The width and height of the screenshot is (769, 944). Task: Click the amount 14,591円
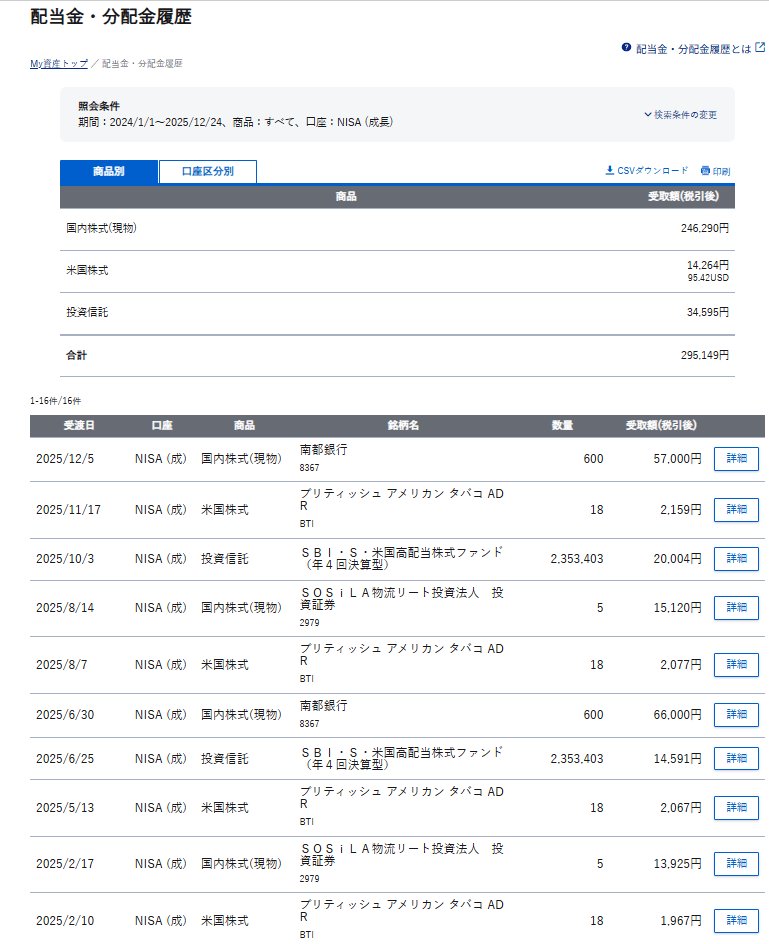[677, 759]
